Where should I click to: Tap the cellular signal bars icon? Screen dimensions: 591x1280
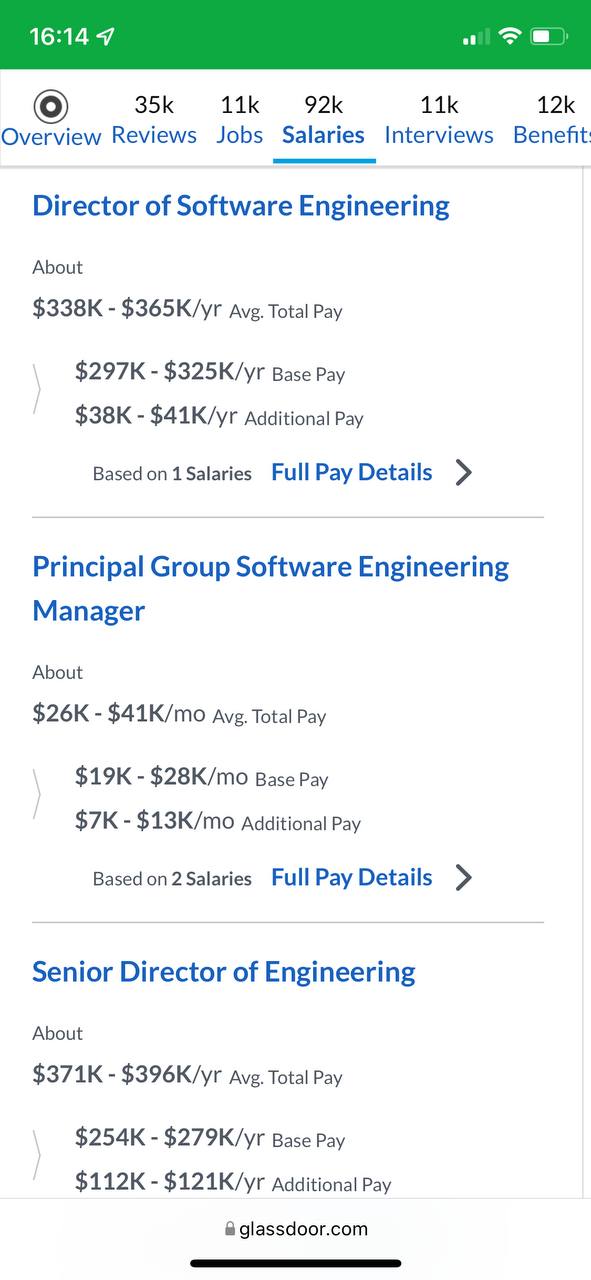[477, 38]
